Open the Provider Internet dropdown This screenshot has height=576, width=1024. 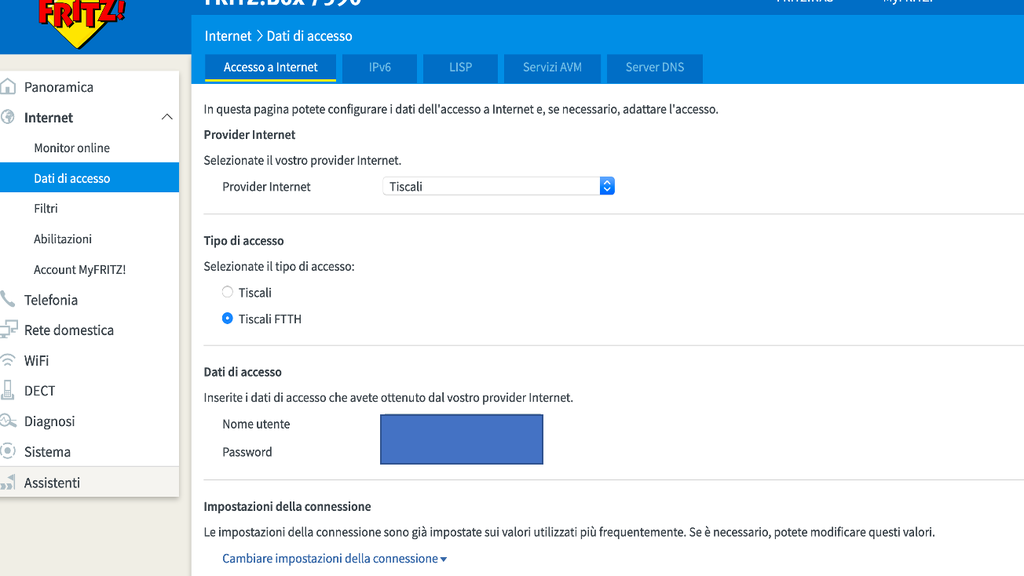tap(498, 186)
